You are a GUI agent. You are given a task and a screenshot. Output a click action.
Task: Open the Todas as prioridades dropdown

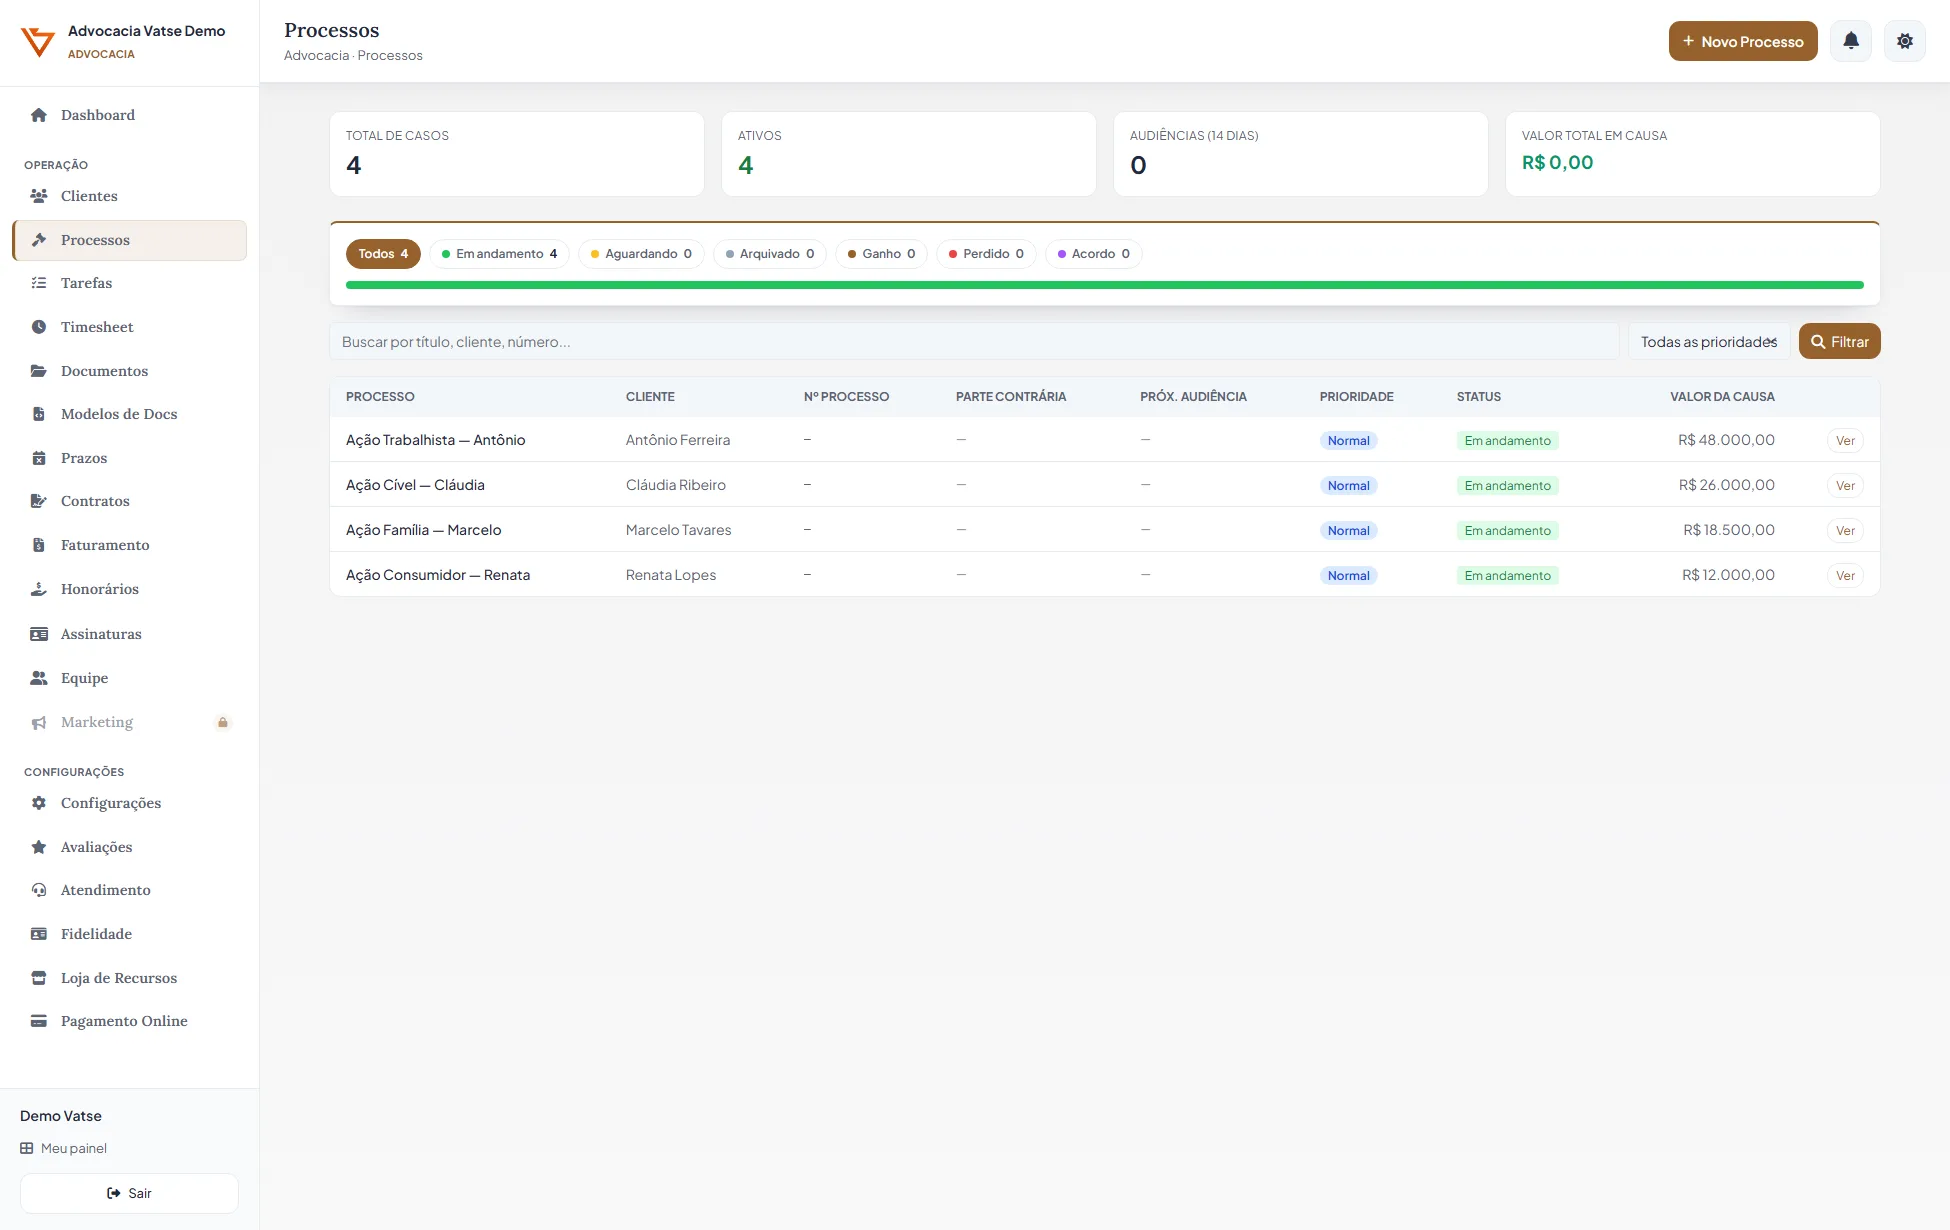coord(1709,342)
